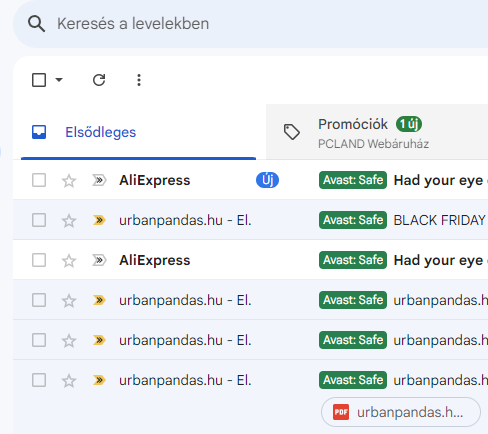Star the BLACK FRIDAY urbanpandas email
This screenshot has height=434, width=488.
pyautogui.click(x=69, y=221)
